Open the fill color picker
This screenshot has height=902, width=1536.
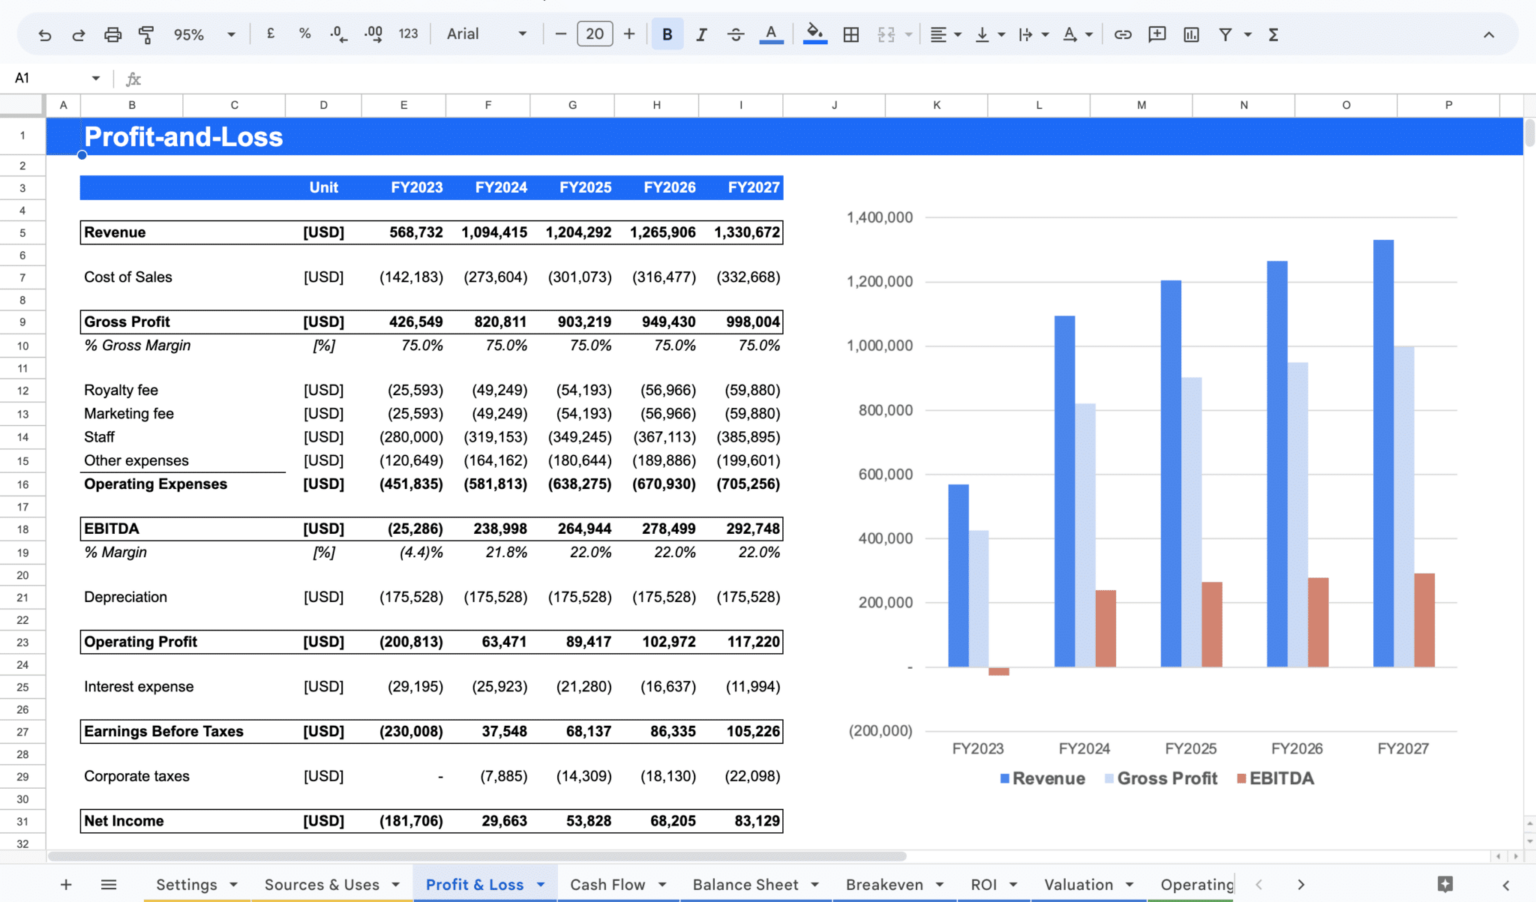coord(815,33)
